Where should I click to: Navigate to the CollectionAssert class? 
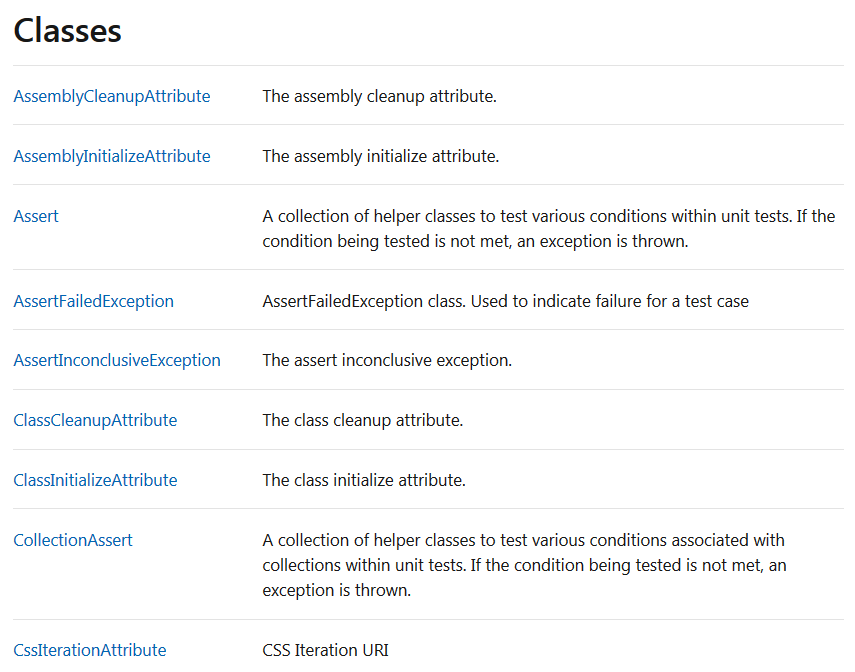[73, 540]
